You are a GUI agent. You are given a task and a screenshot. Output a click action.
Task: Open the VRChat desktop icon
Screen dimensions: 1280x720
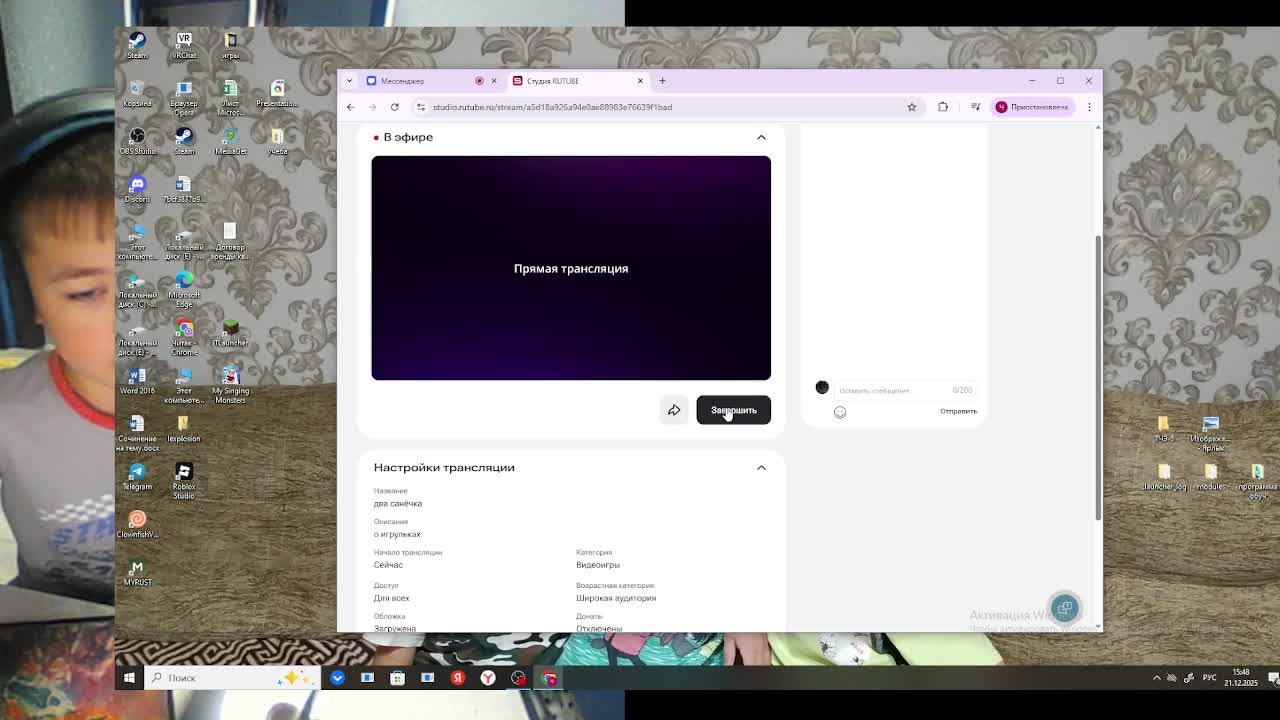184,44
